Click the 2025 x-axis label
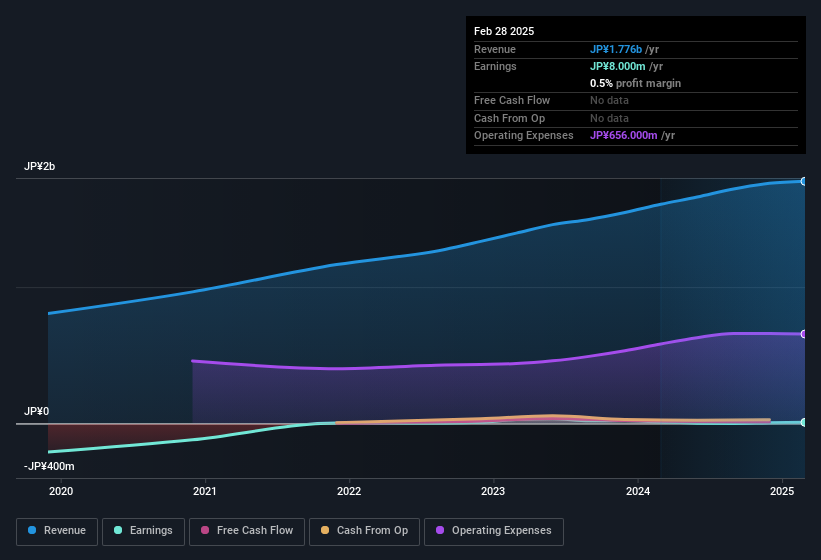The width and height of the screenshot is (821, 560). [x=782, y=491]
